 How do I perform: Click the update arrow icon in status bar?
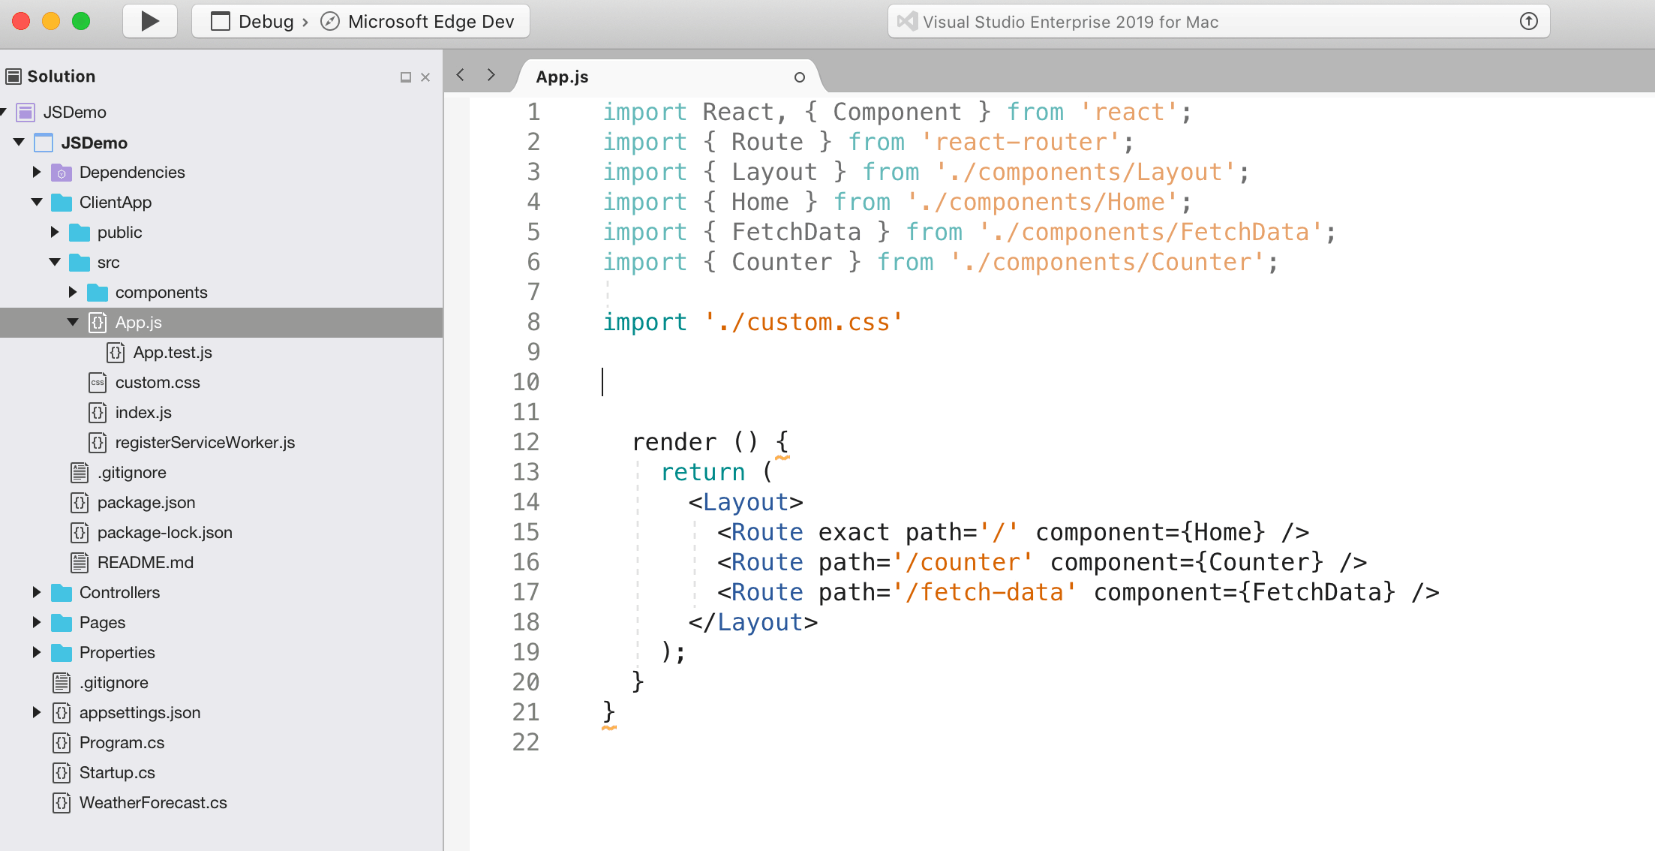click(1528, 21)
